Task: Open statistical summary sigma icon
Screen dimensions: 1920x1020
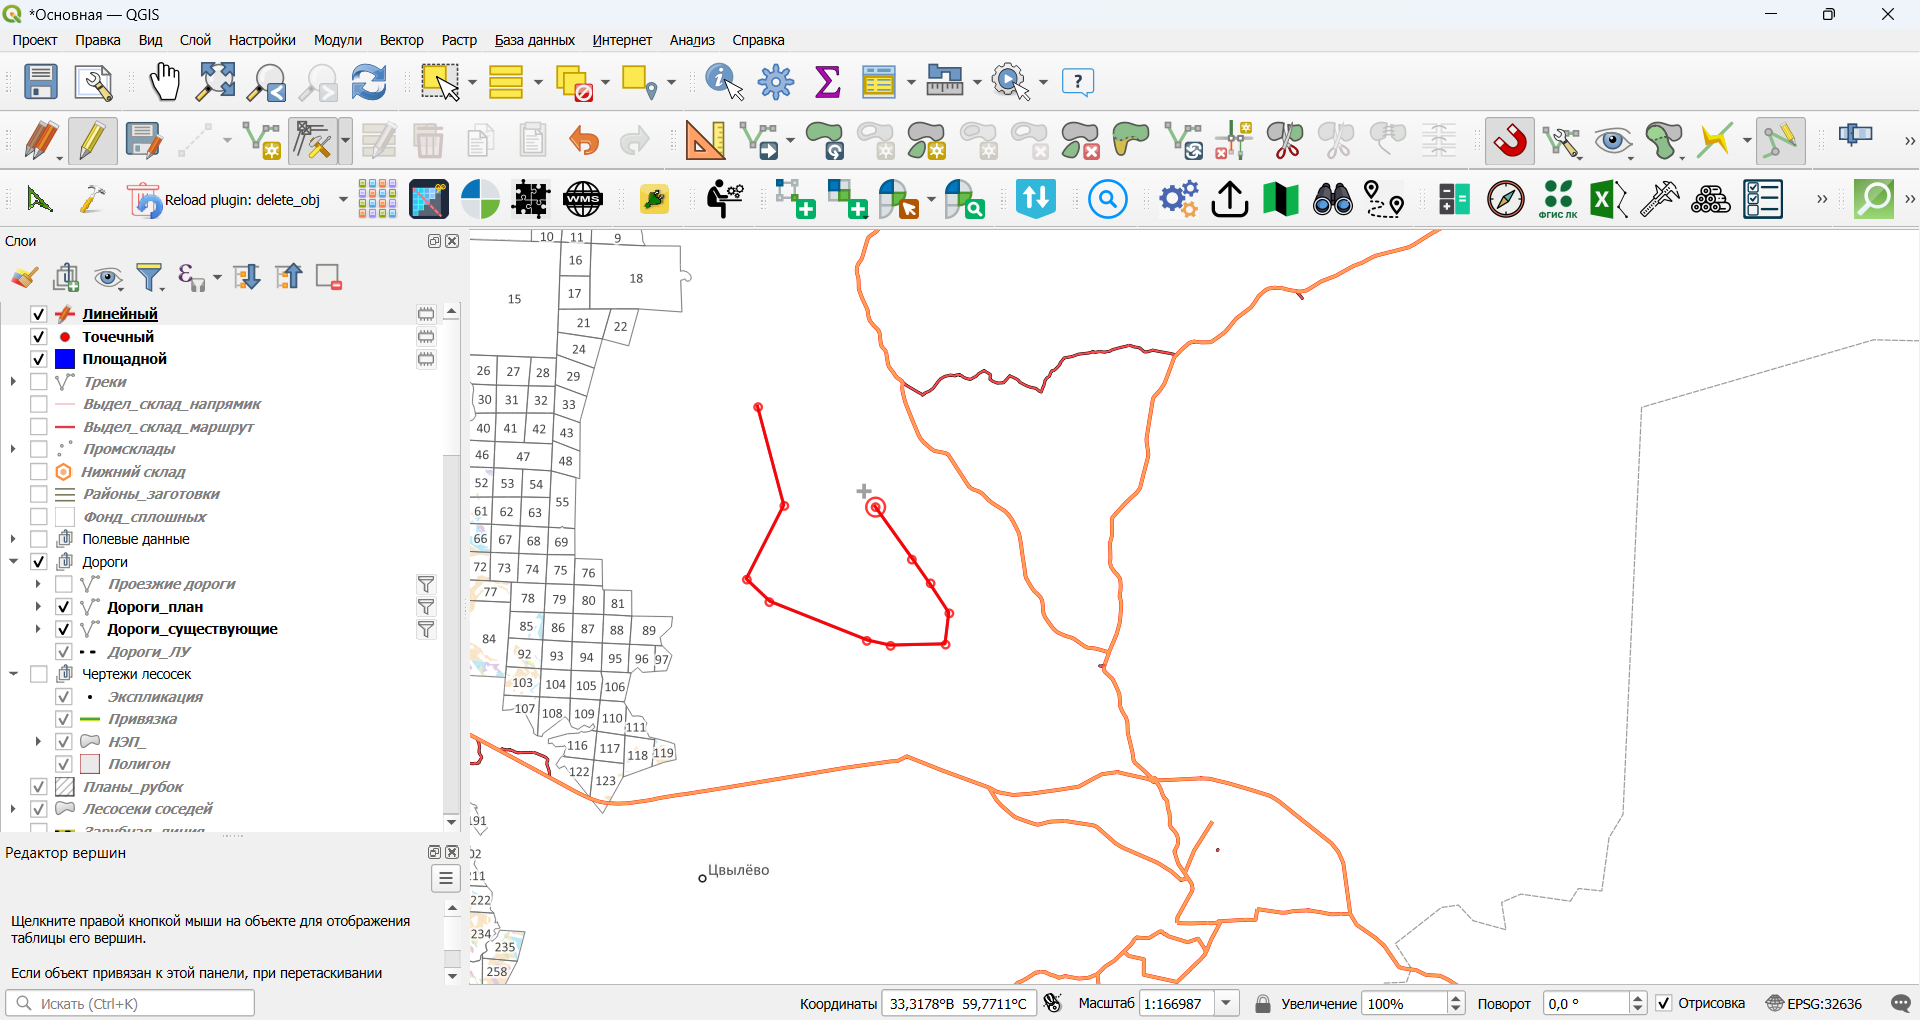Action: [828, 82]
